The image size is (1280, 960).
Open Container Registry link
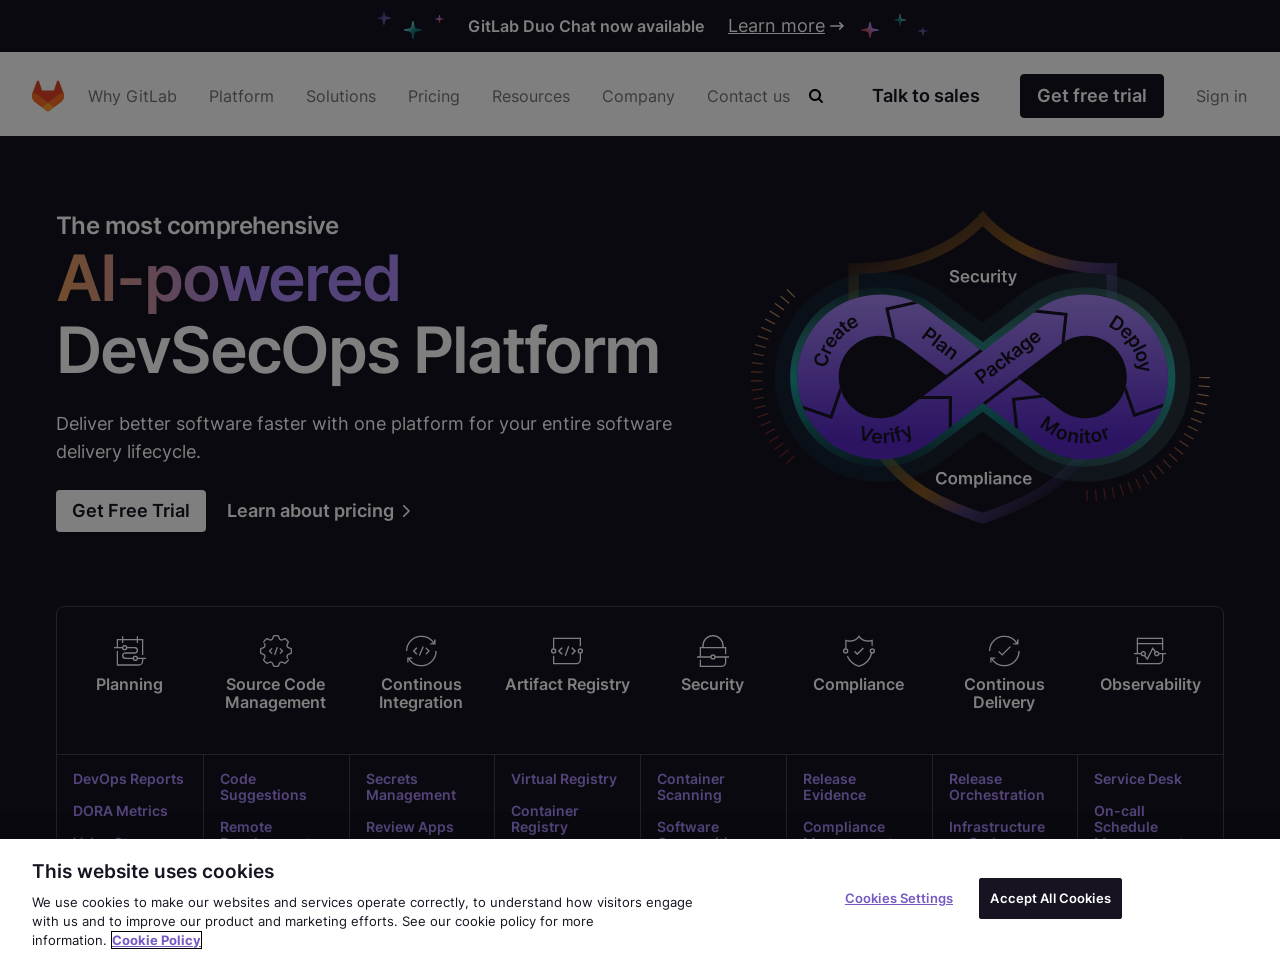click(x=545, y=819)
